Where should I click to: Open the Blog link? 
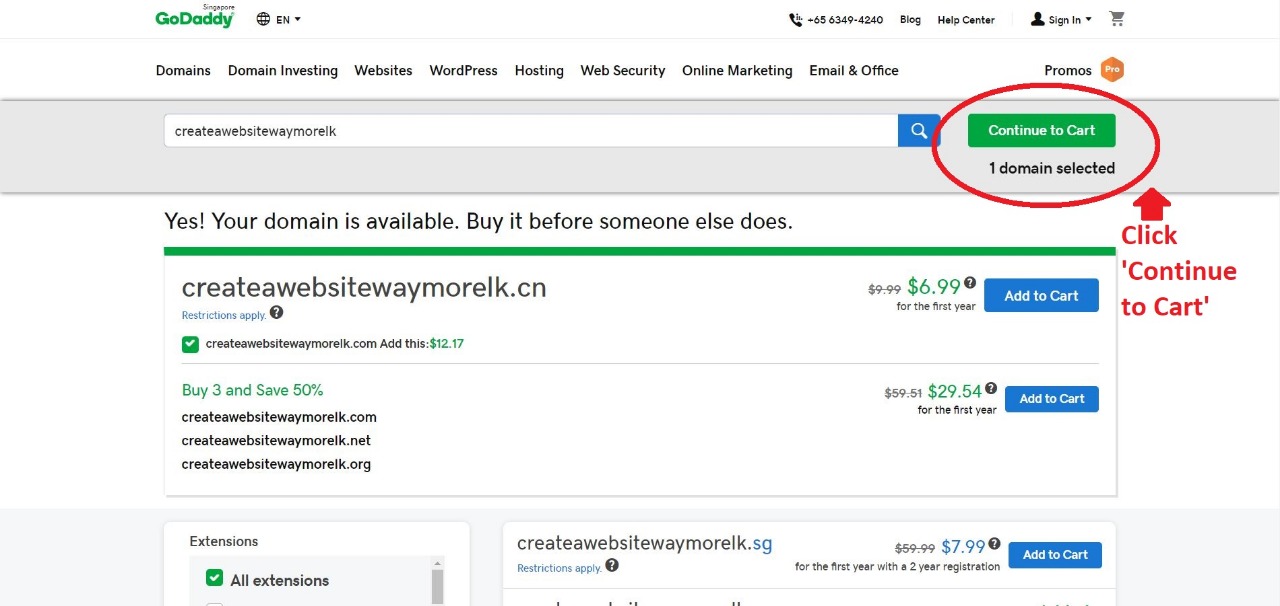[x=910, y=20]
